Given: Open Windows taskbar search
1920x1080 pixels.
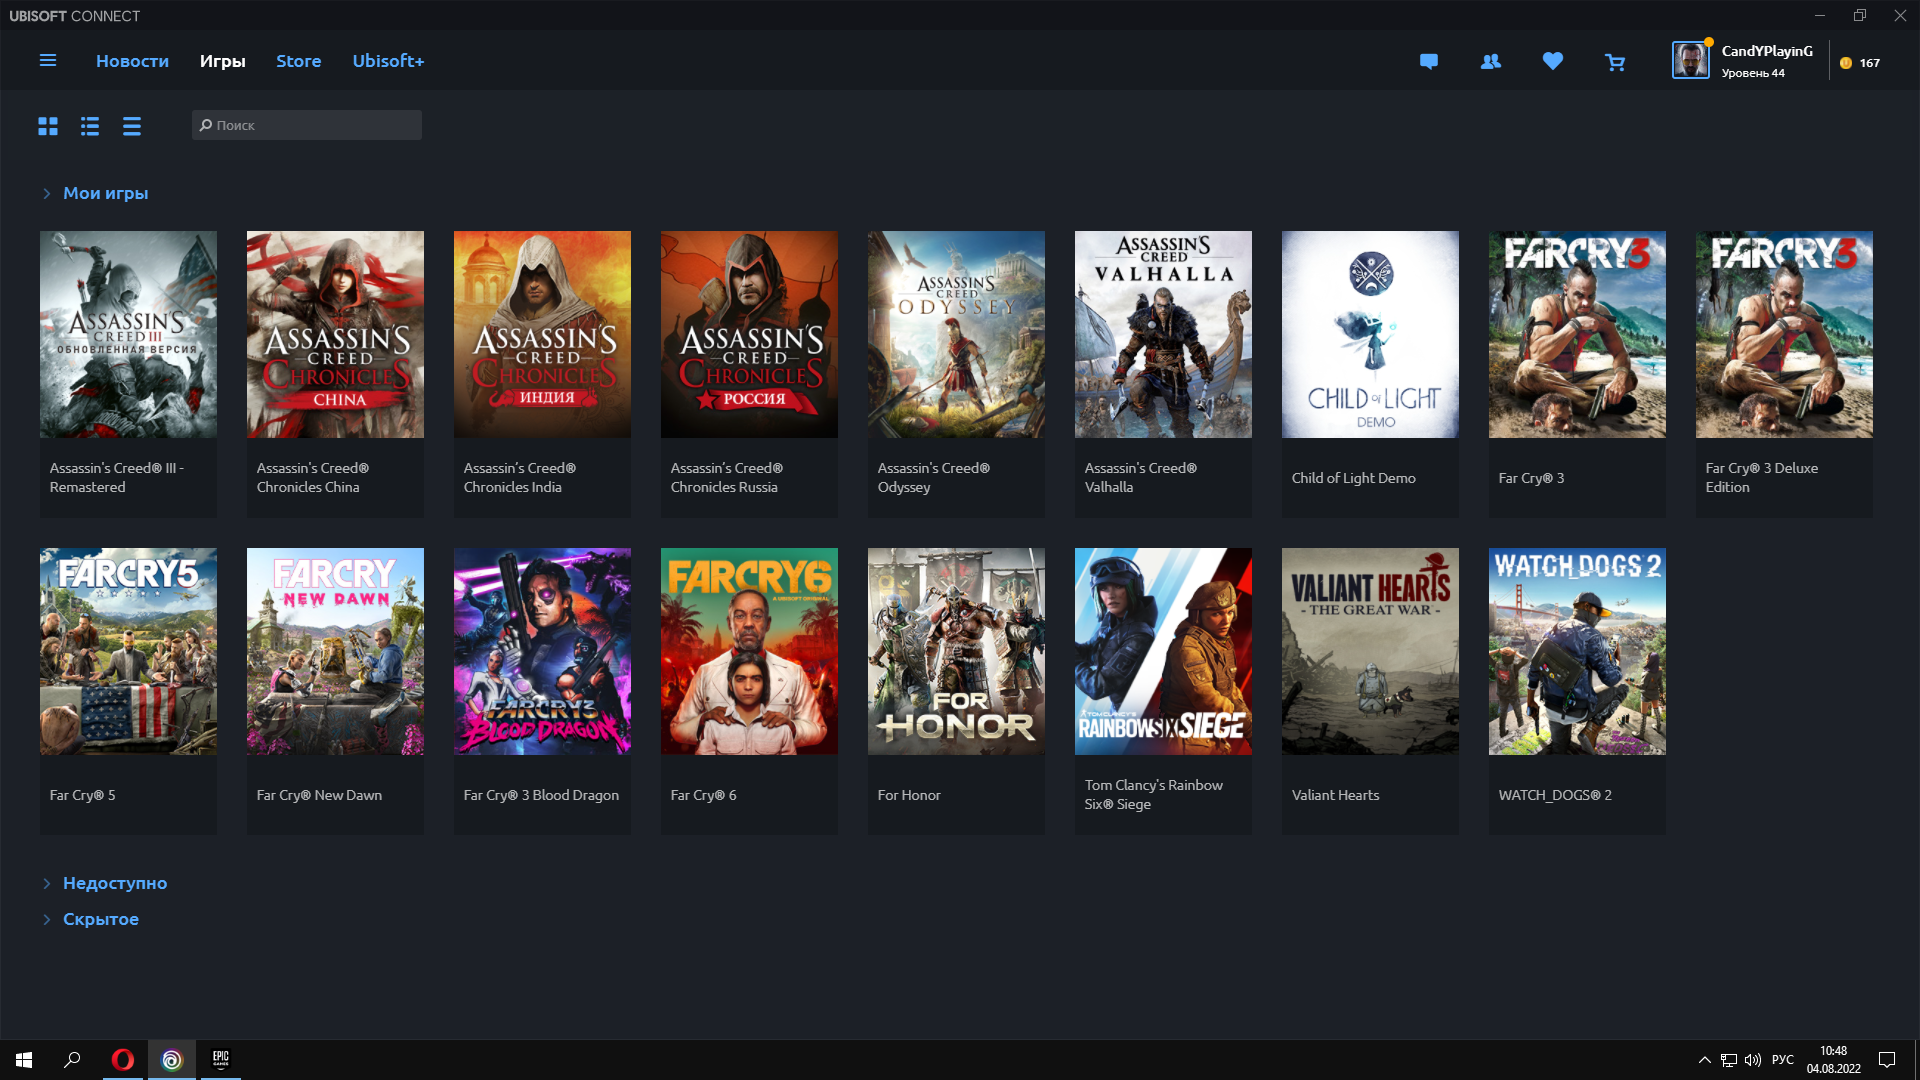Looking at the screenshot, I should click(72, 1060).
